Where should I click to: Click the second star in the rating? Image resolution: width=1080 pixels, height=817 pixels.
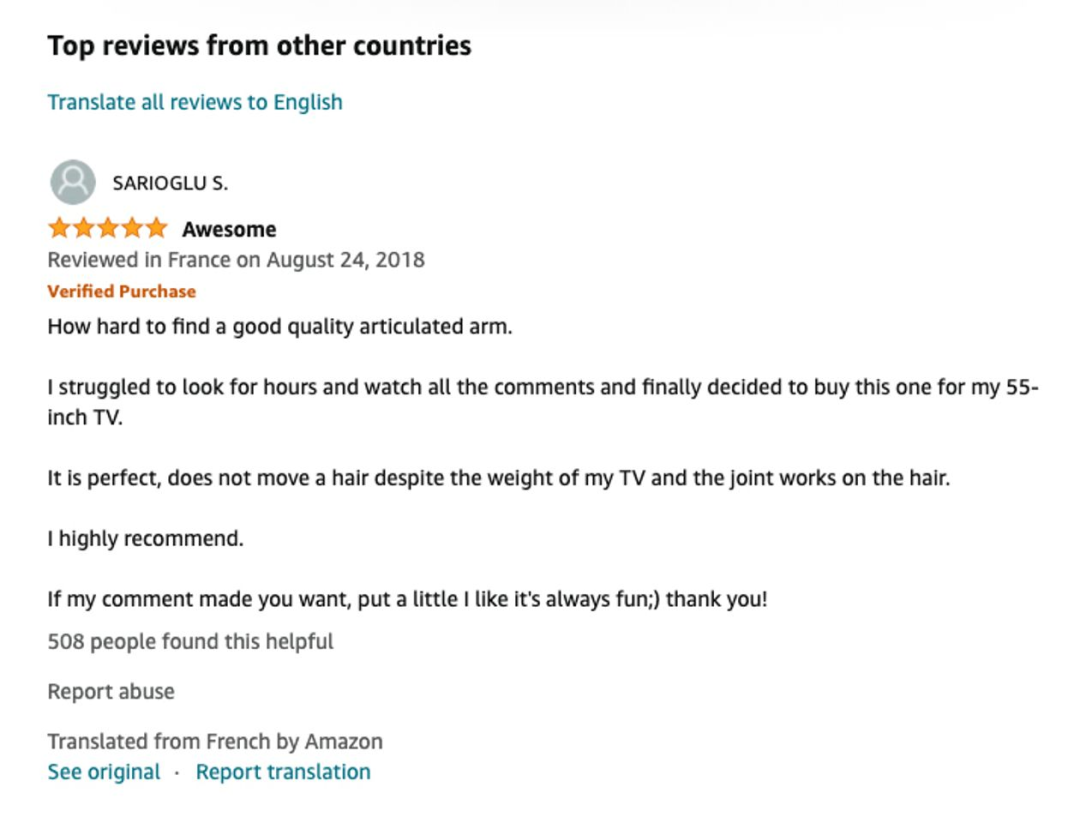pyautogui.click(x=83, y=229)
